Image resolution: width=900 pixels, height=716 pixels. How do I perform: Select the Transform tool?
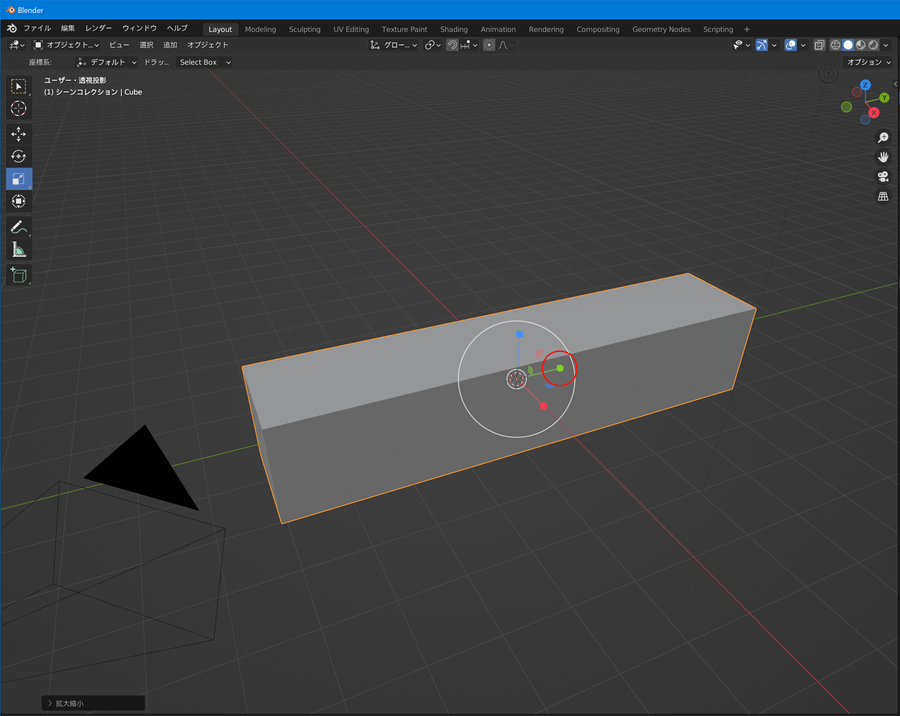click(x=19, y=202)
